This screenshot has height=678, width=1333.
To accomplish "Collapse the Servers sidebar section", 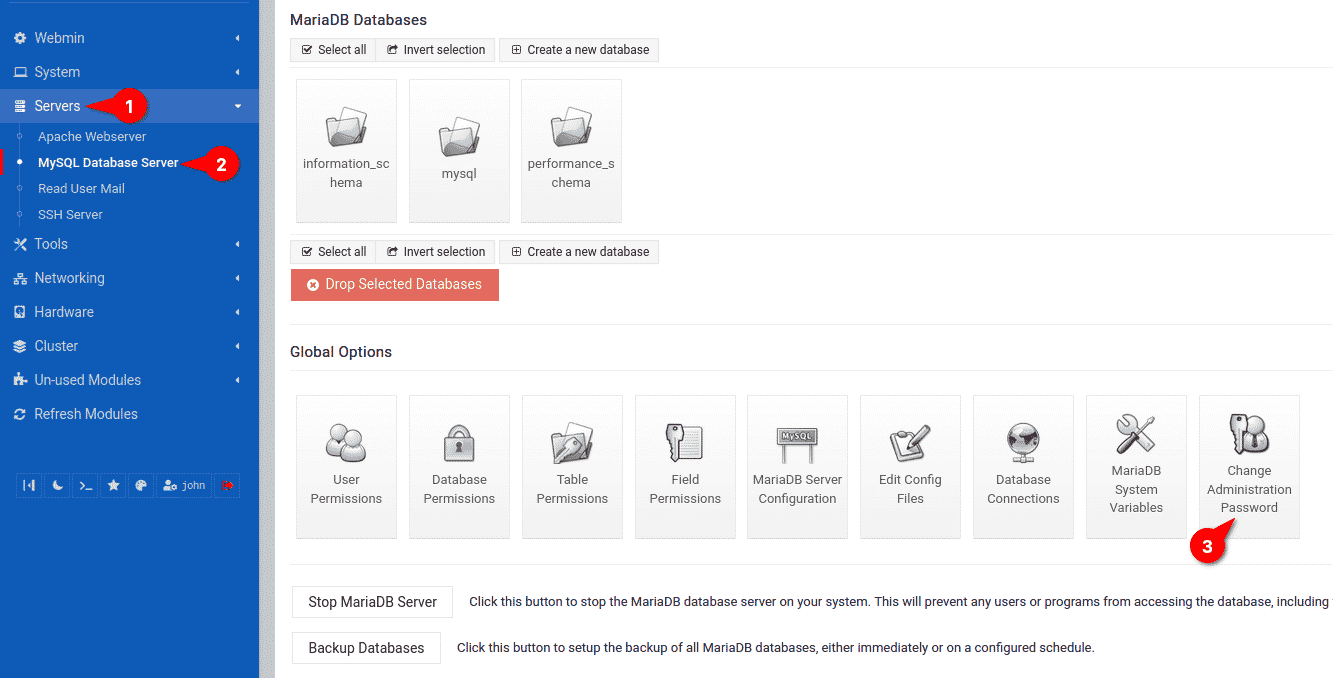I will tap(129, 106).
